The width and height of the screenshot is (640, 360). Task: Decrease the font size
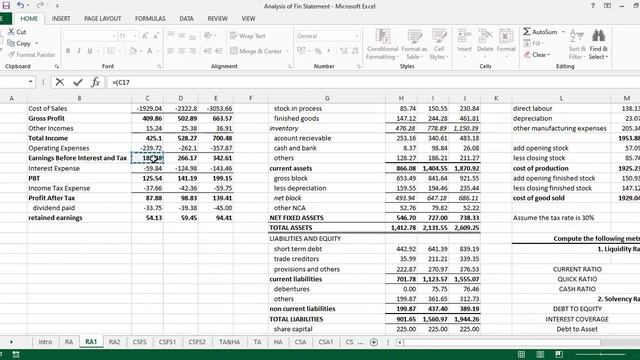point(156,36)
